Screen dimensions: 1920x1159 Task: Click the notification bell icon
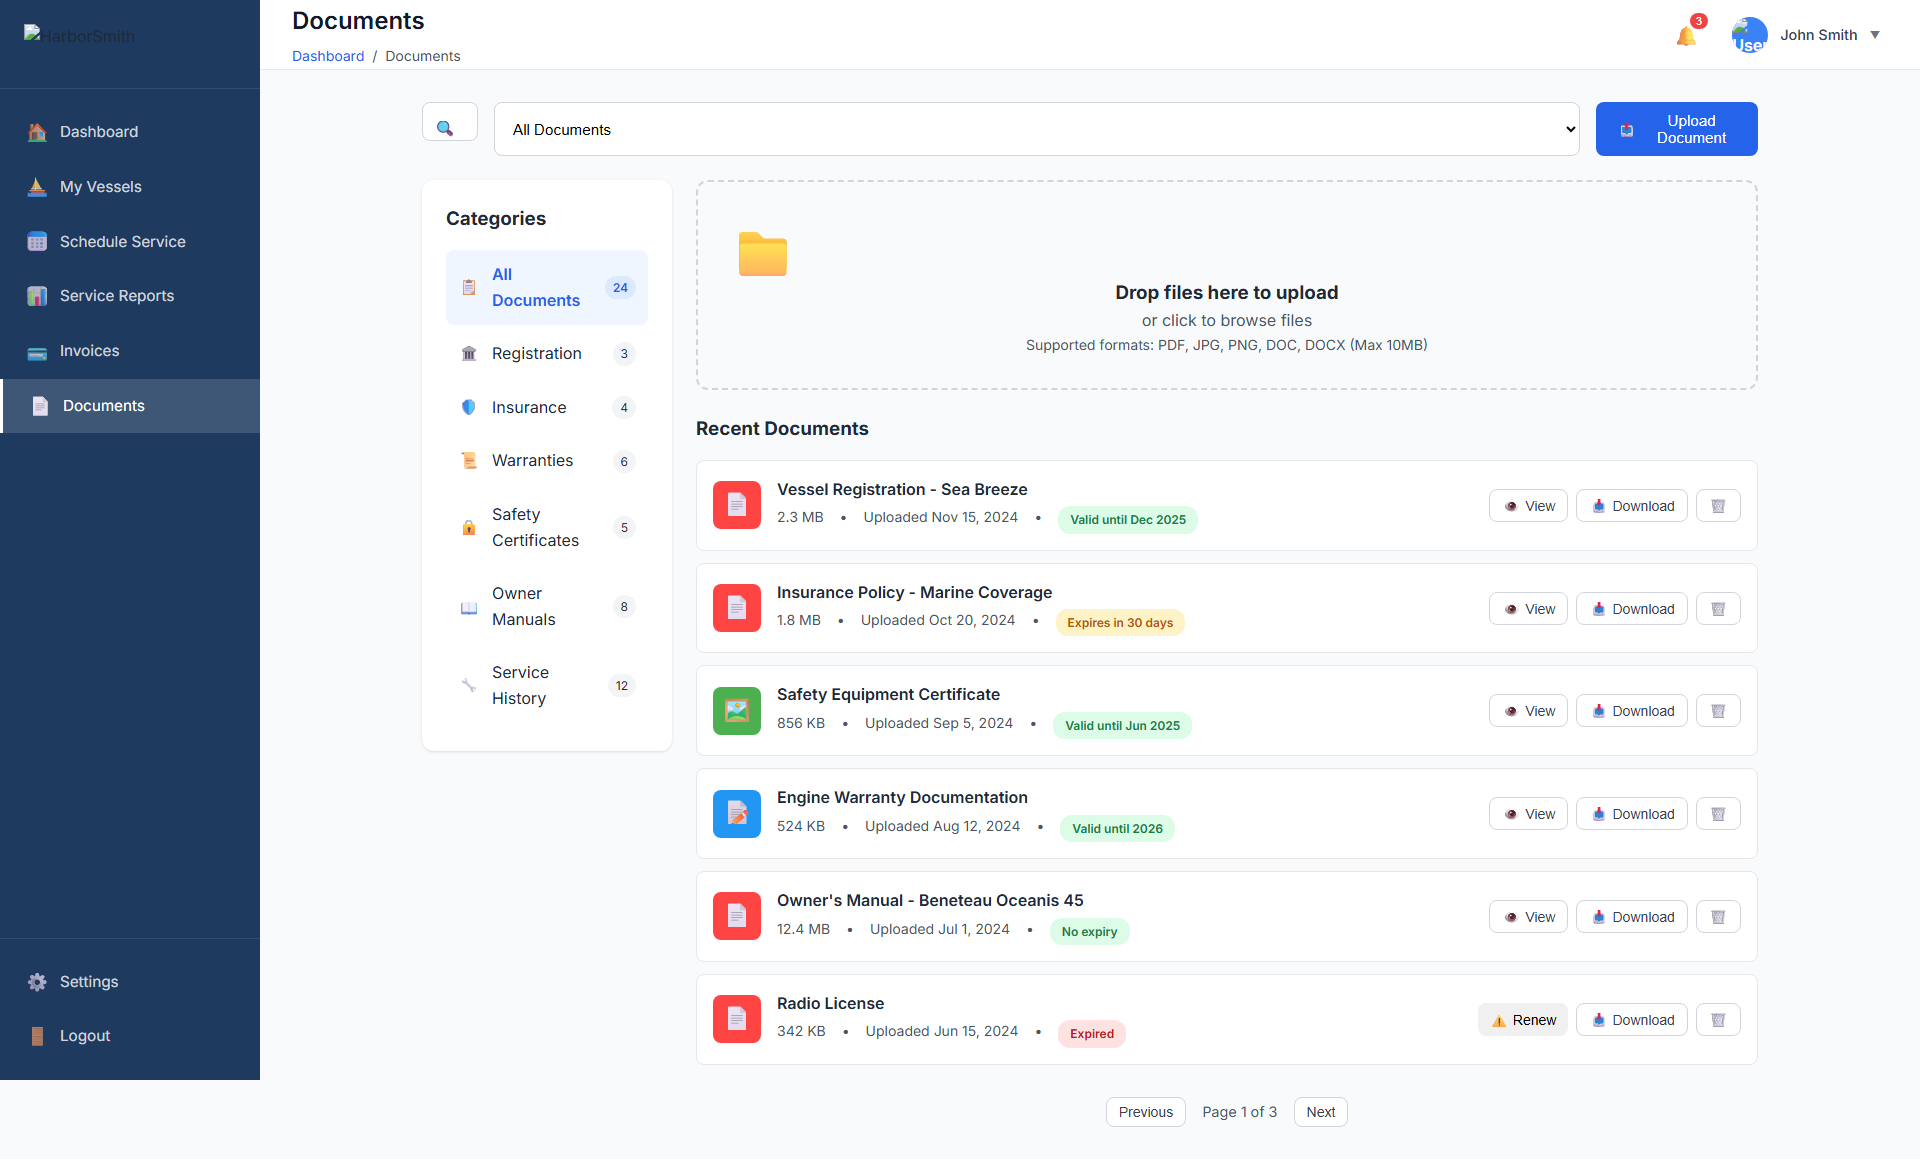click(x=1686, y=36)
